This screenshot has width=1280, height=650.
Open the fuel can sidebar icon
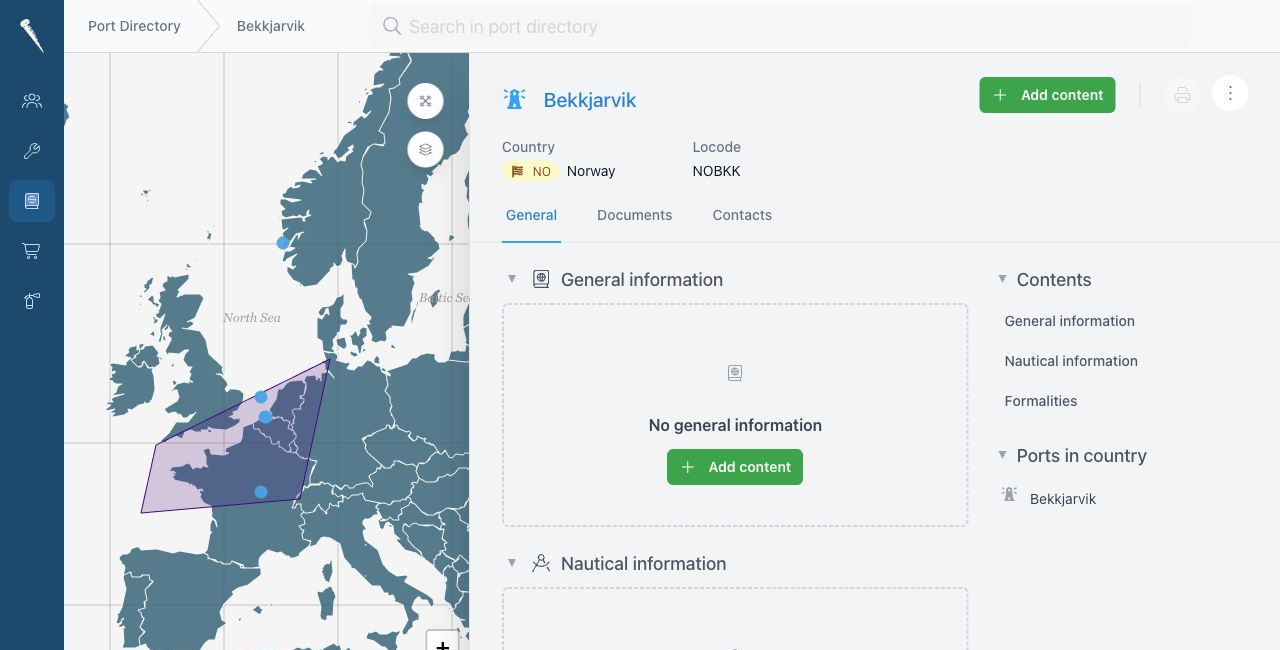coord(32,301)
